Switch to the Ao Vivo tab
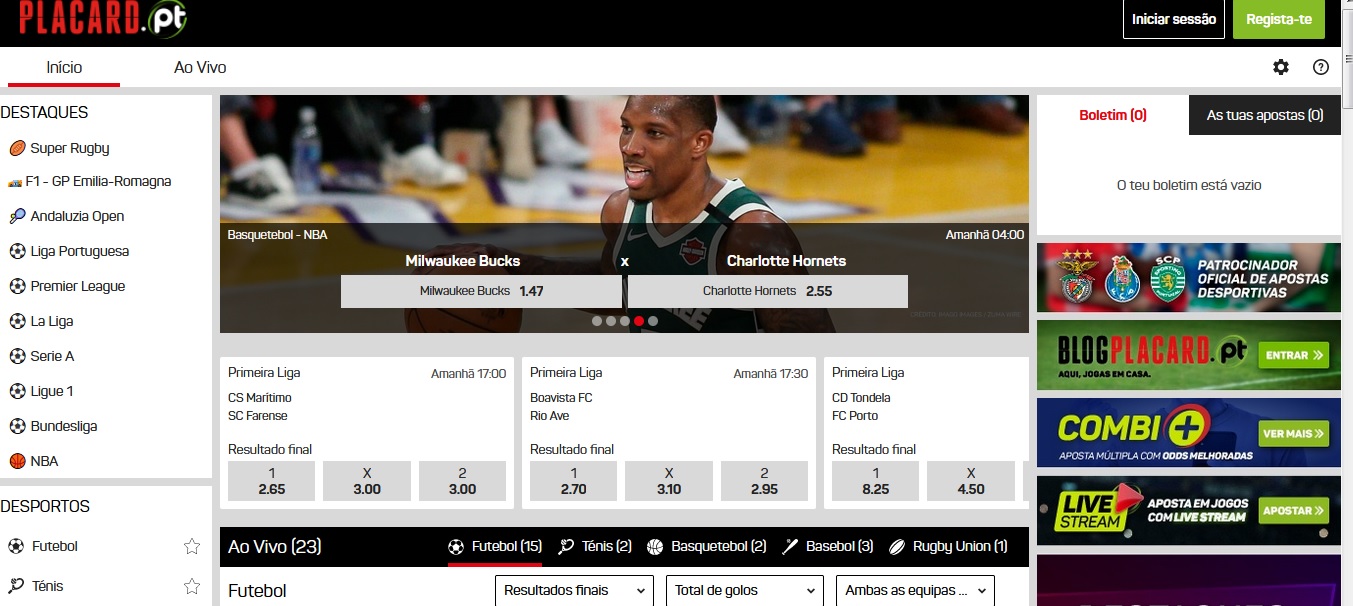1353x606 pixels. pos(200,68)
